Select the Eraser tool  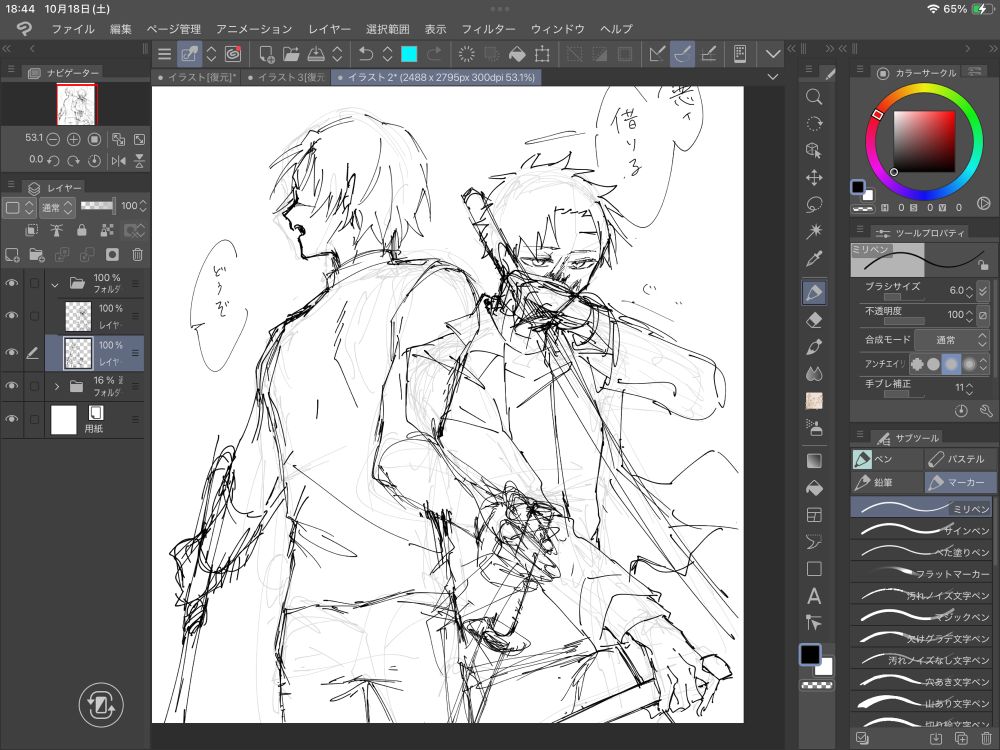814,320
